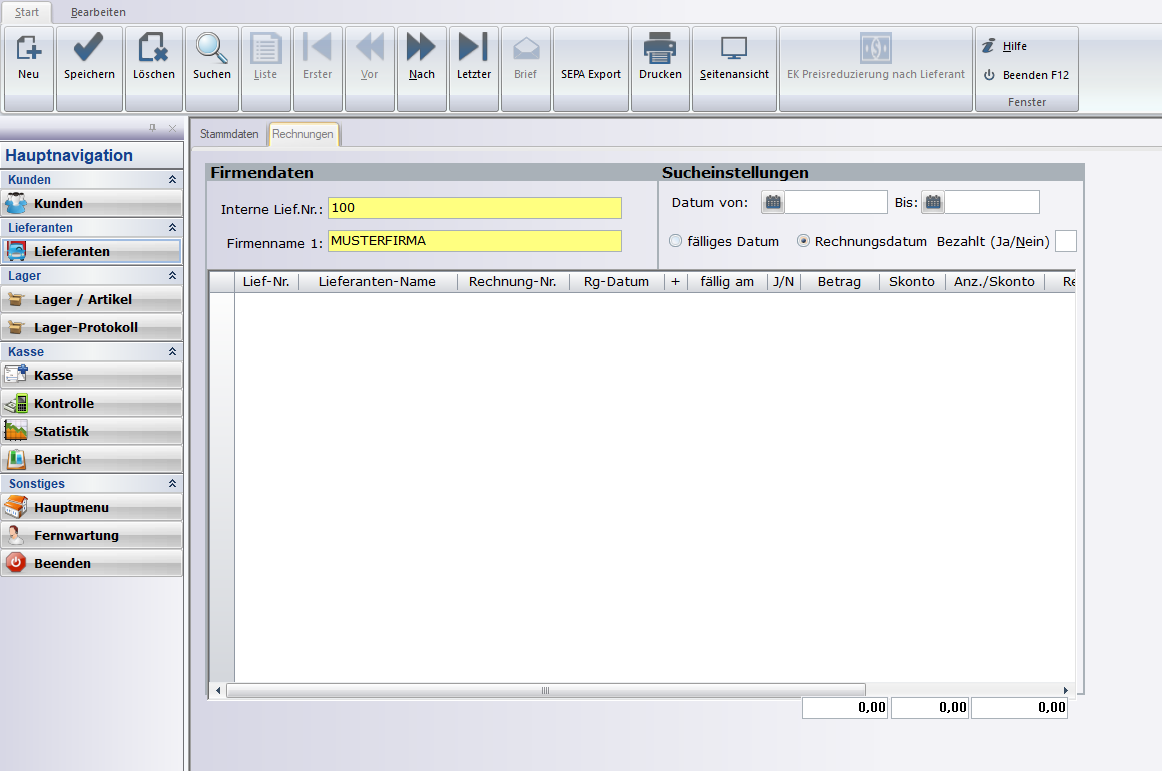Click the Bezahlt (Ja/Nein) box

pyautogui.click(x=1066, y=241)
